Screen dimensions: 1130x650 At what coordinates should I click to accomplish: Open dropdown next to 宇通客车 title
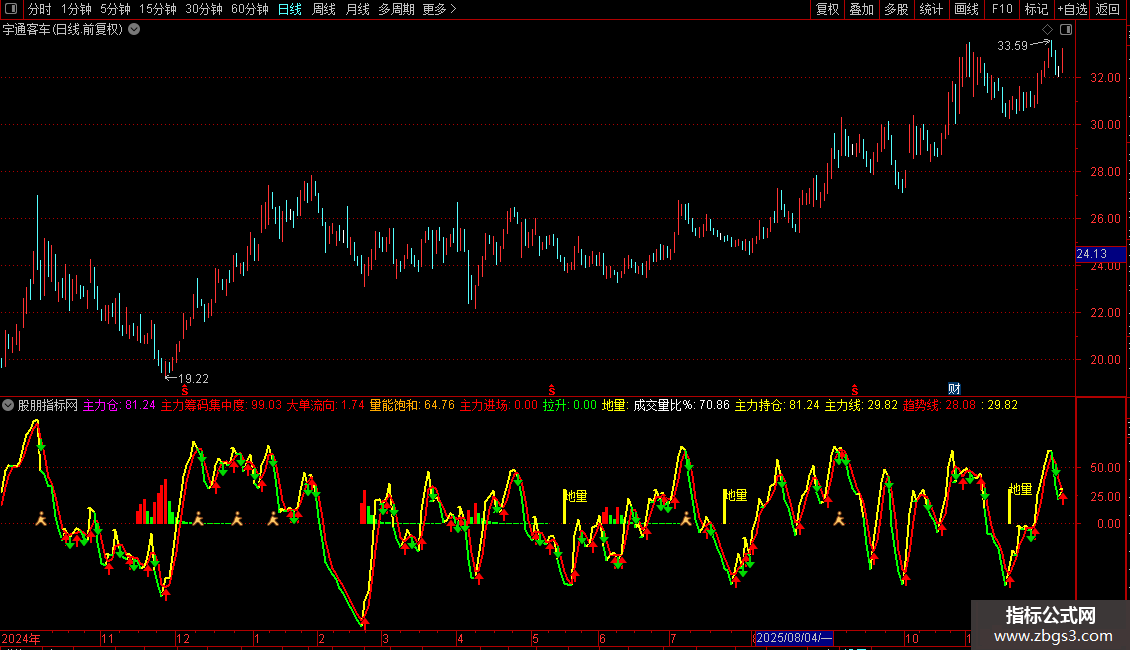134,30
